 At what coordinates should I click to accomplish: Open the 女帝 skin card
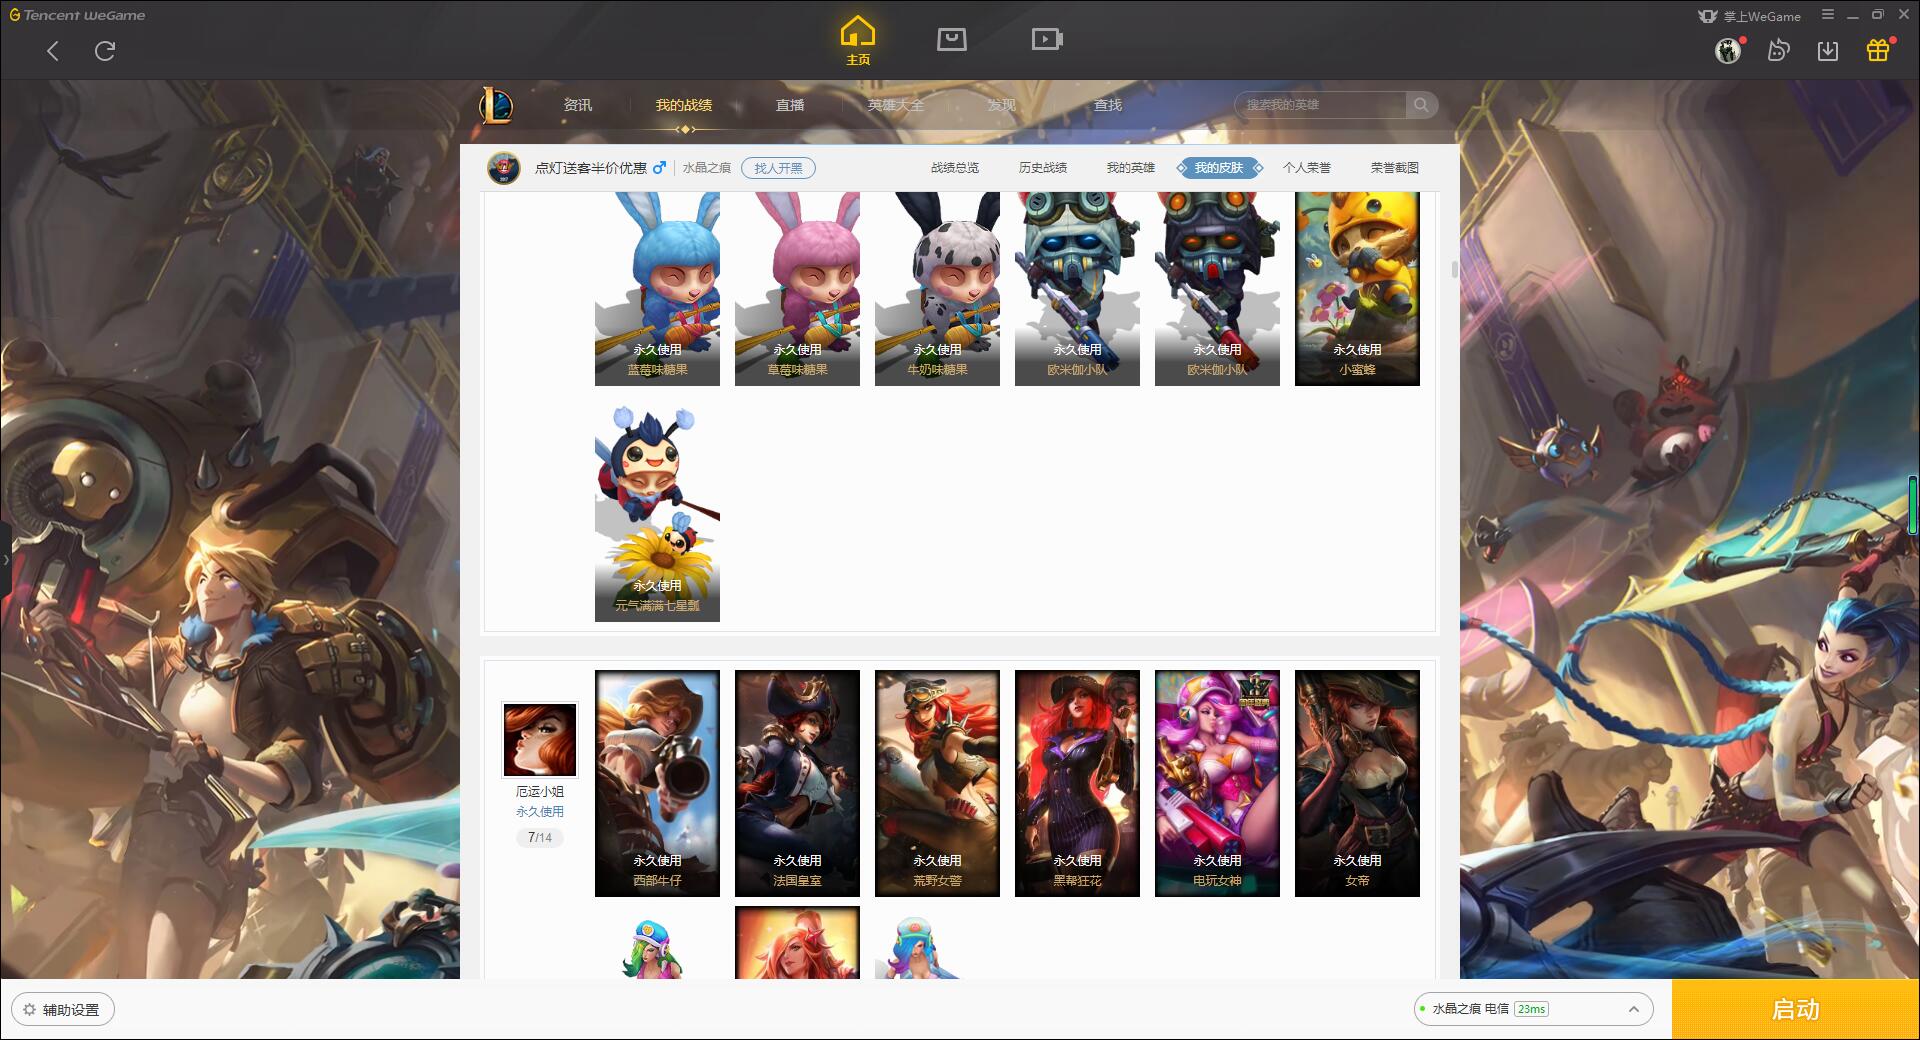(1357, 783)
